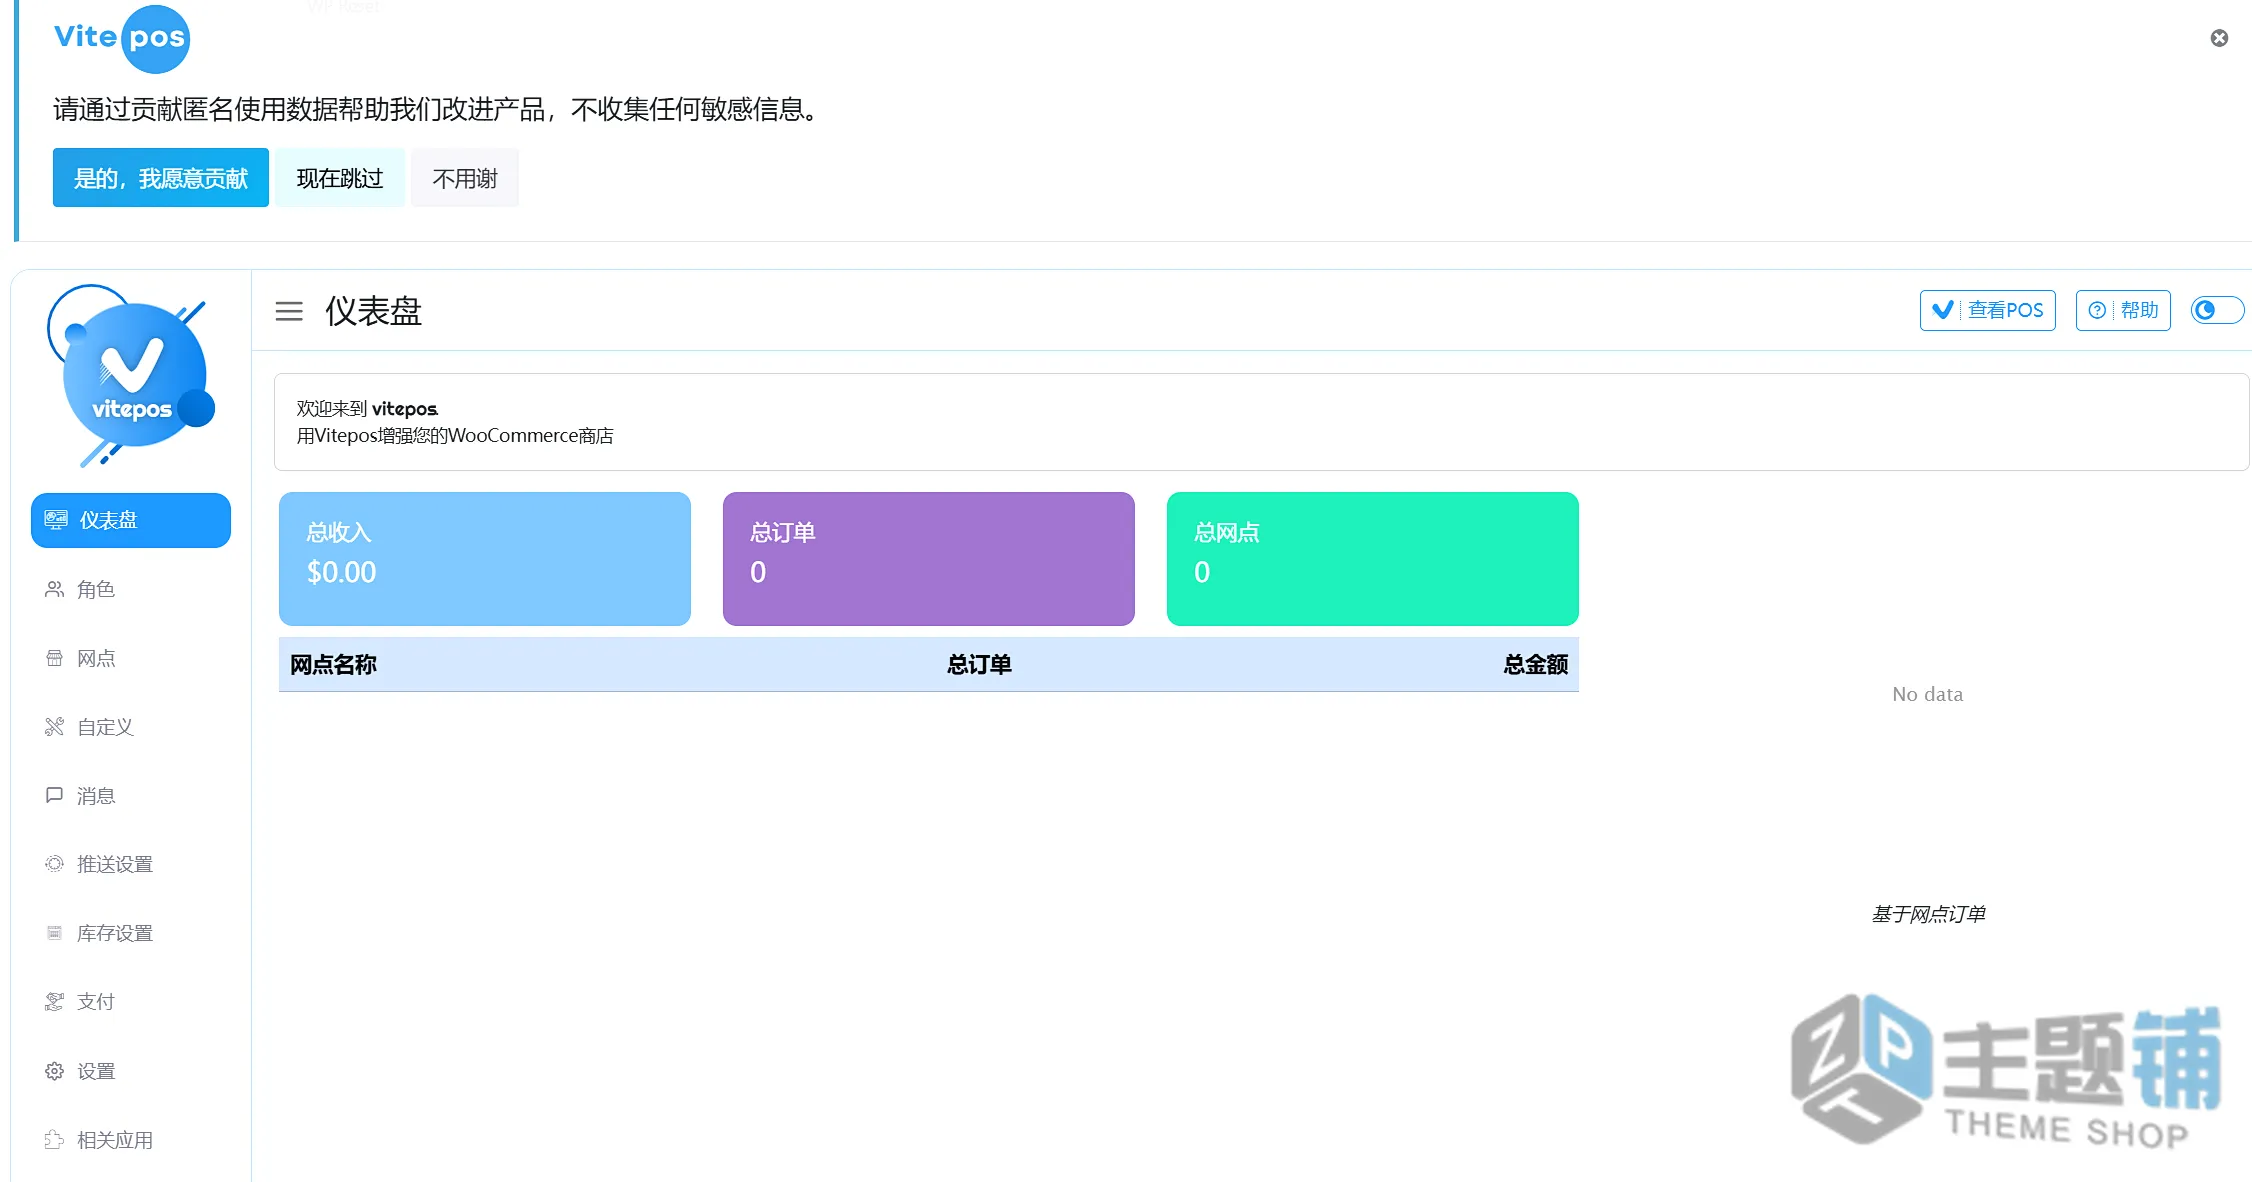Click 网点名称 column header

[333, 665]
